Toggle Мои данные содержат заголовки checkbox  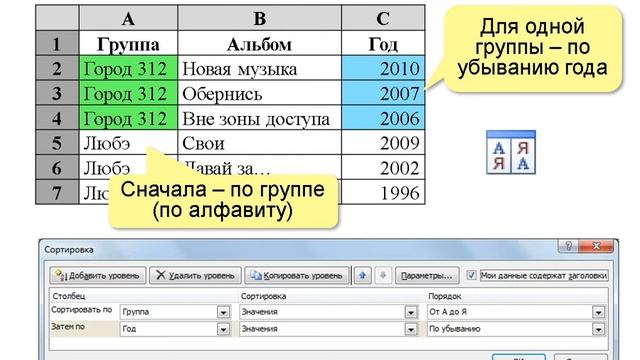[471, 275]
